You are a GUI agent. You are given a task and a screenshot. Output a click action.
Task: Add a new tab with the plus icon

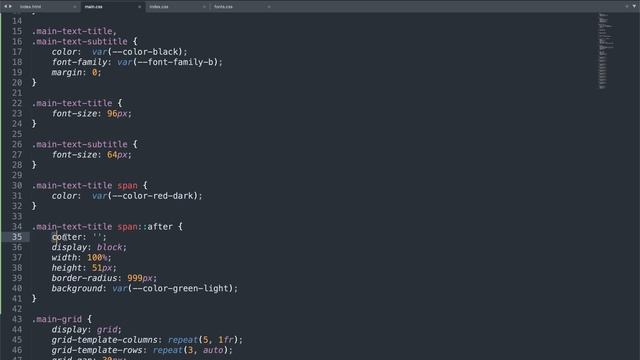click(x=627, y=6)
